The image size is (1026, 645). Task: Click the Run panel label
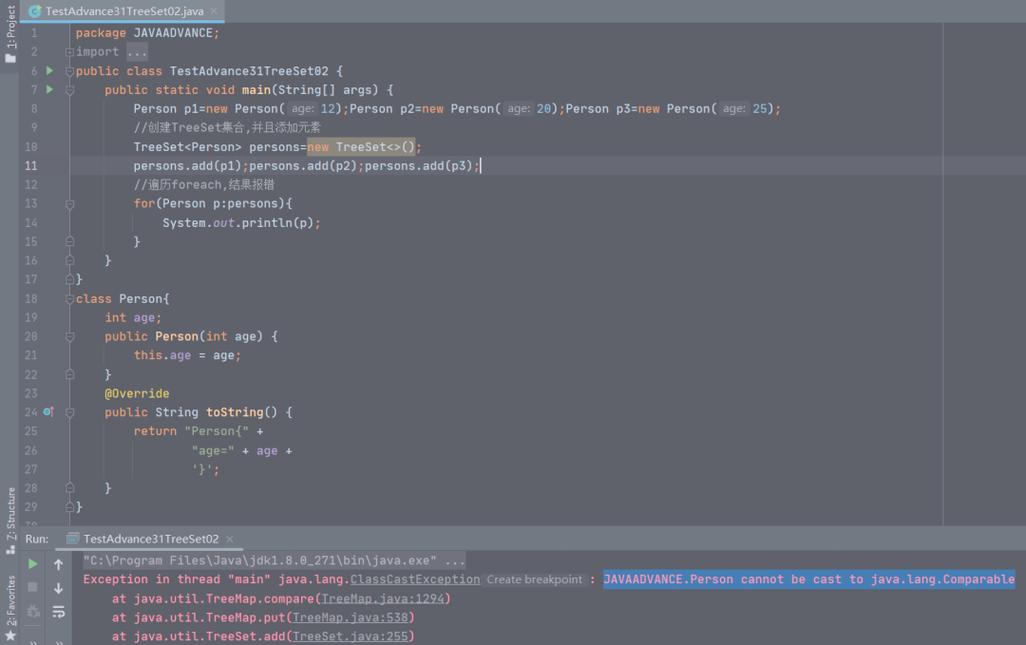tap(37, 539)
